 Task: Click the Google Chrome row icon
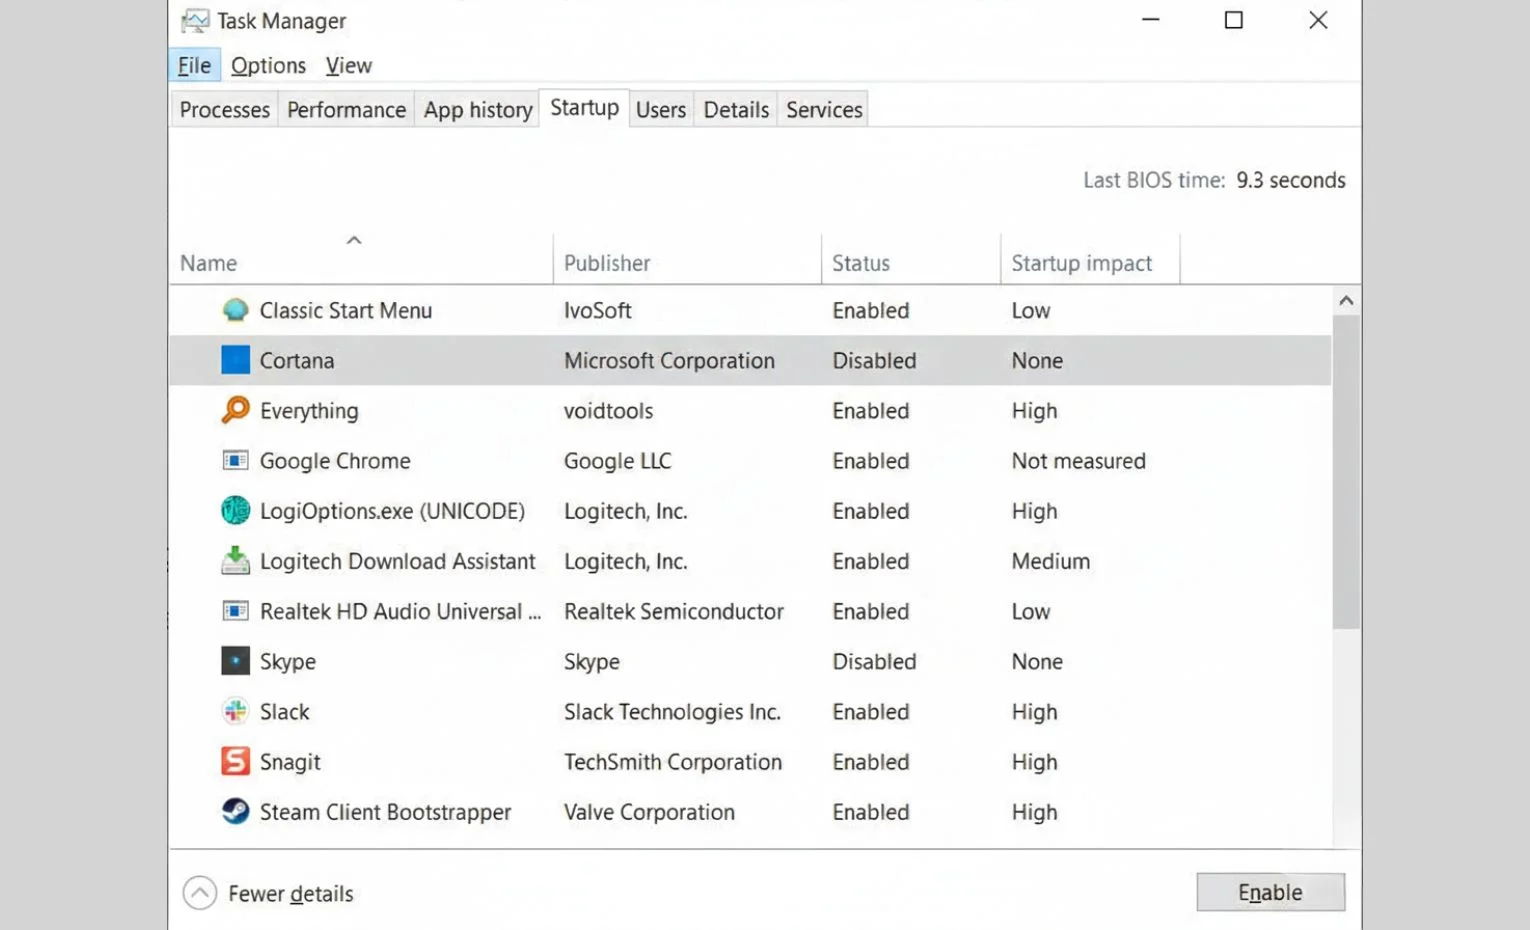tap(235, 460)
